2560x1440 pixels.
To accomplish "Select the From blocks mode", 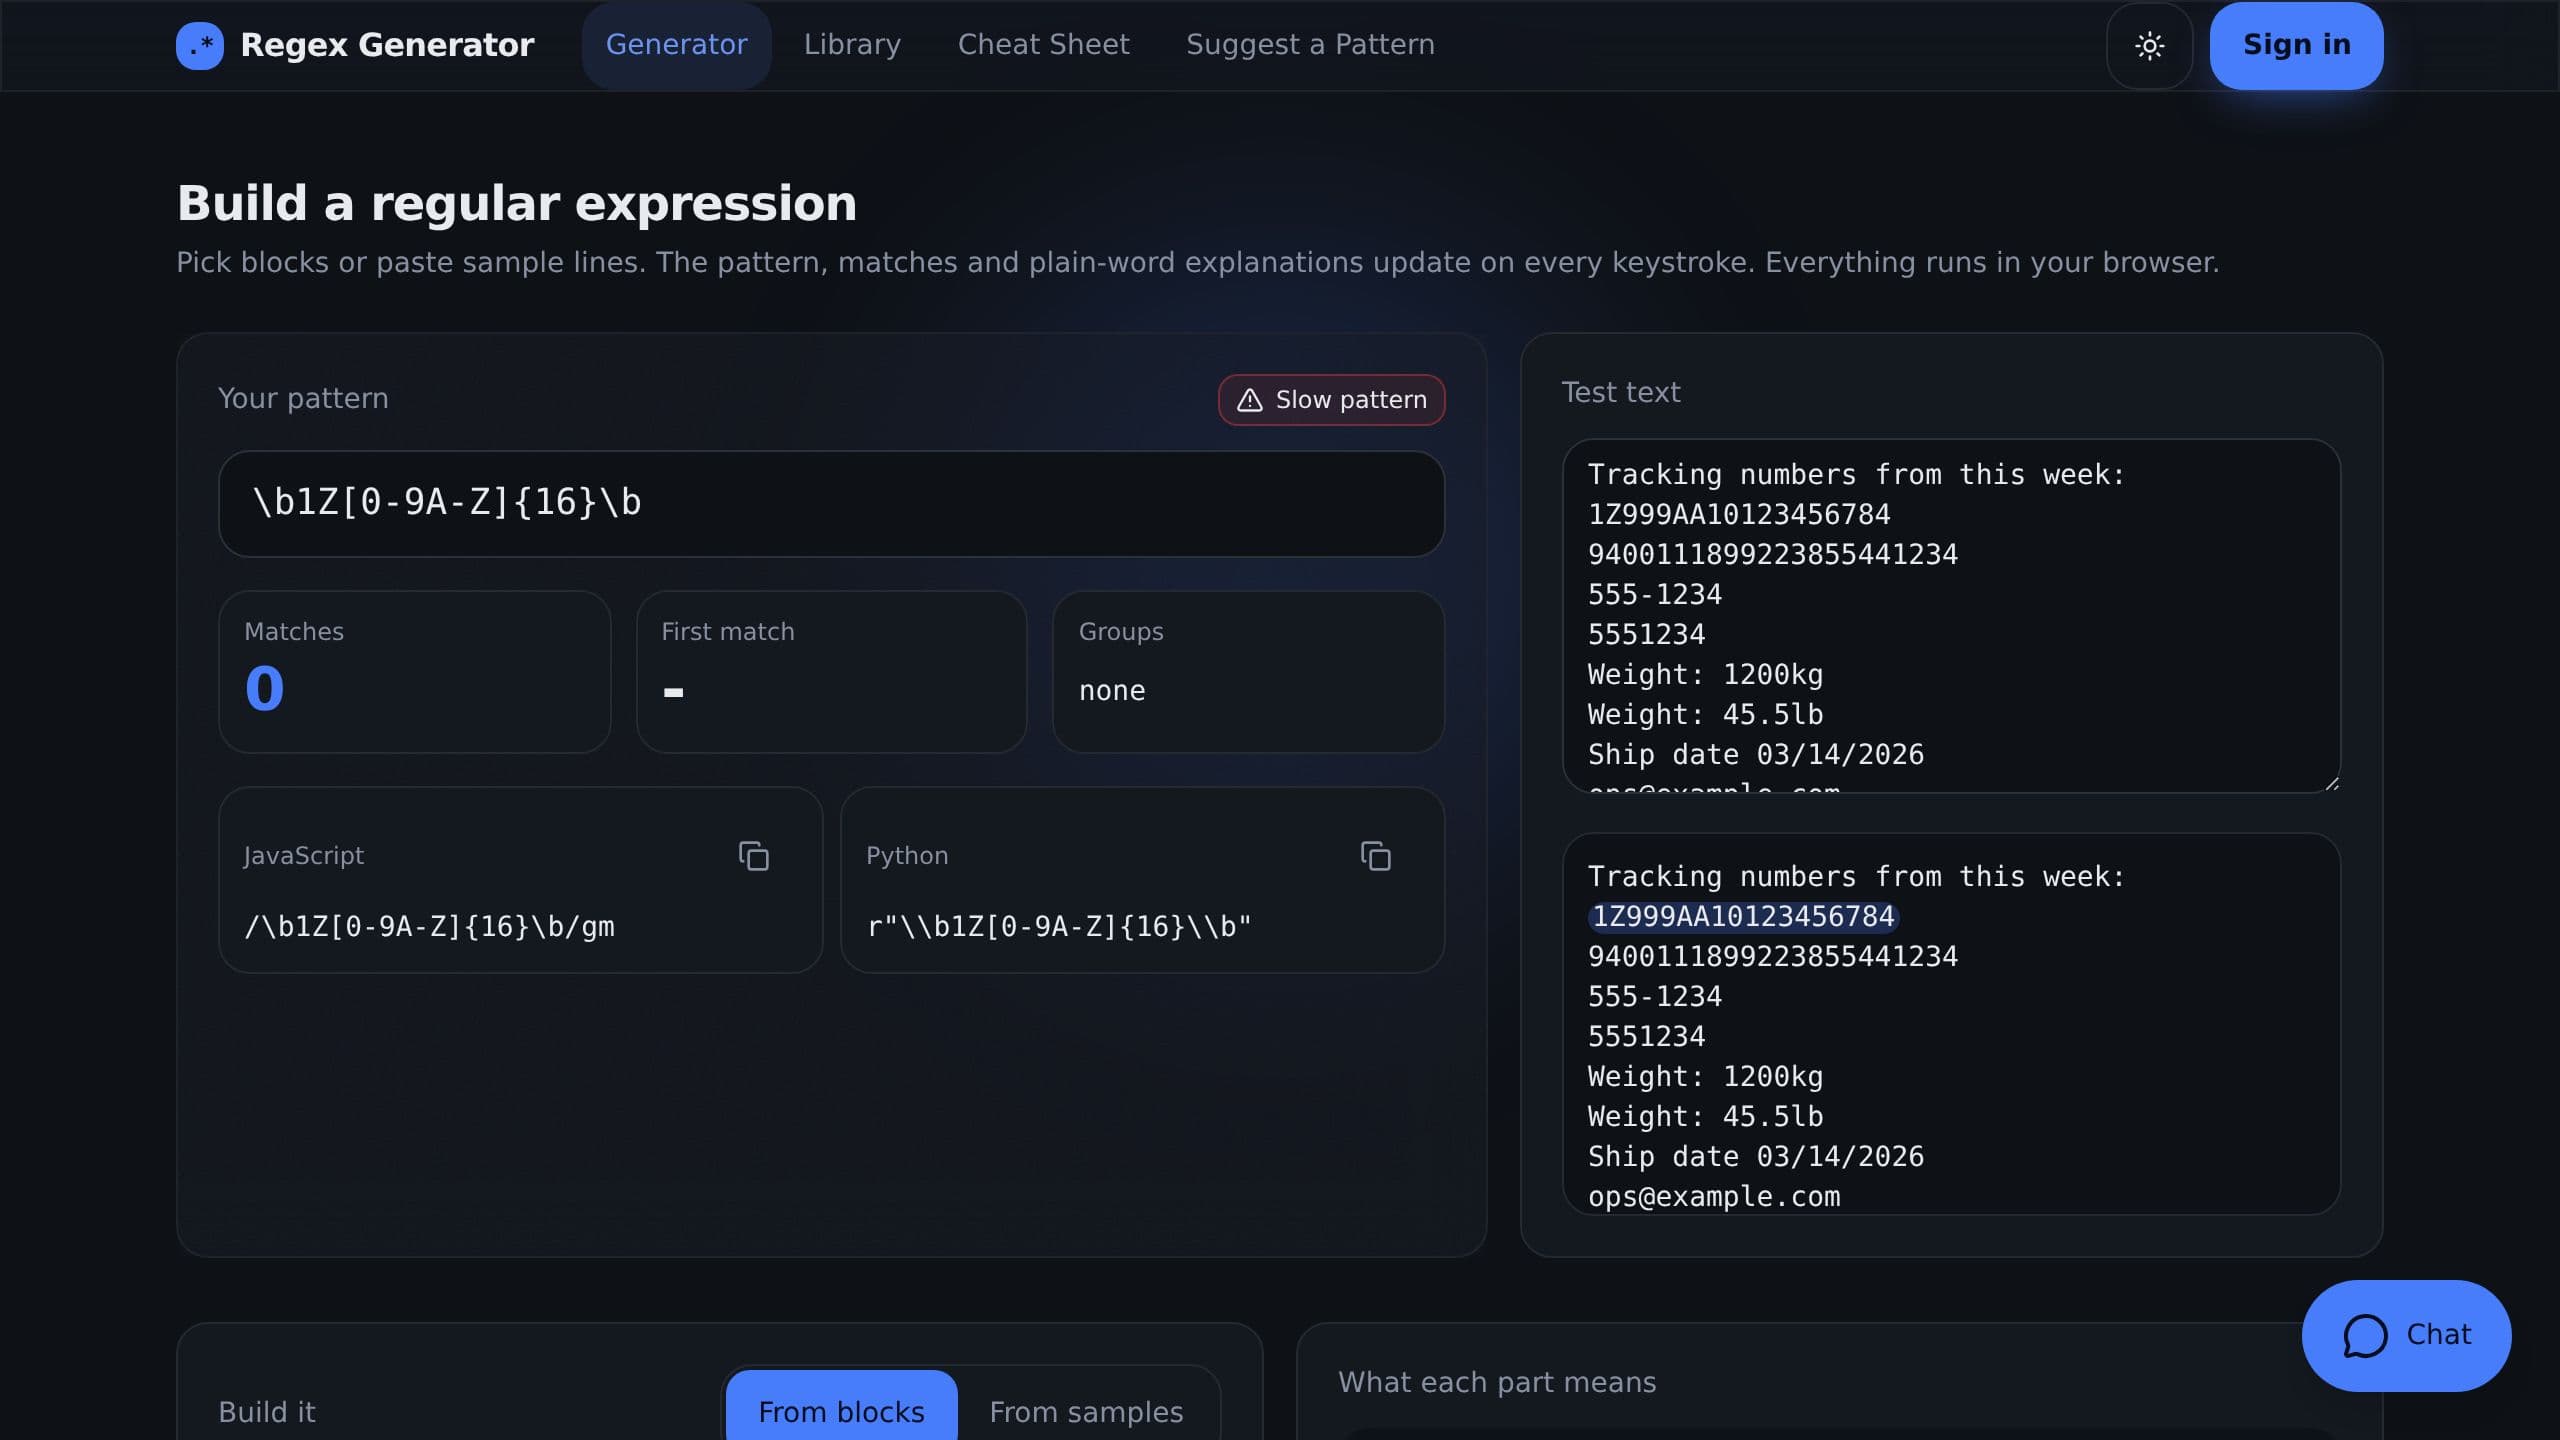I will click(841, 1410).
